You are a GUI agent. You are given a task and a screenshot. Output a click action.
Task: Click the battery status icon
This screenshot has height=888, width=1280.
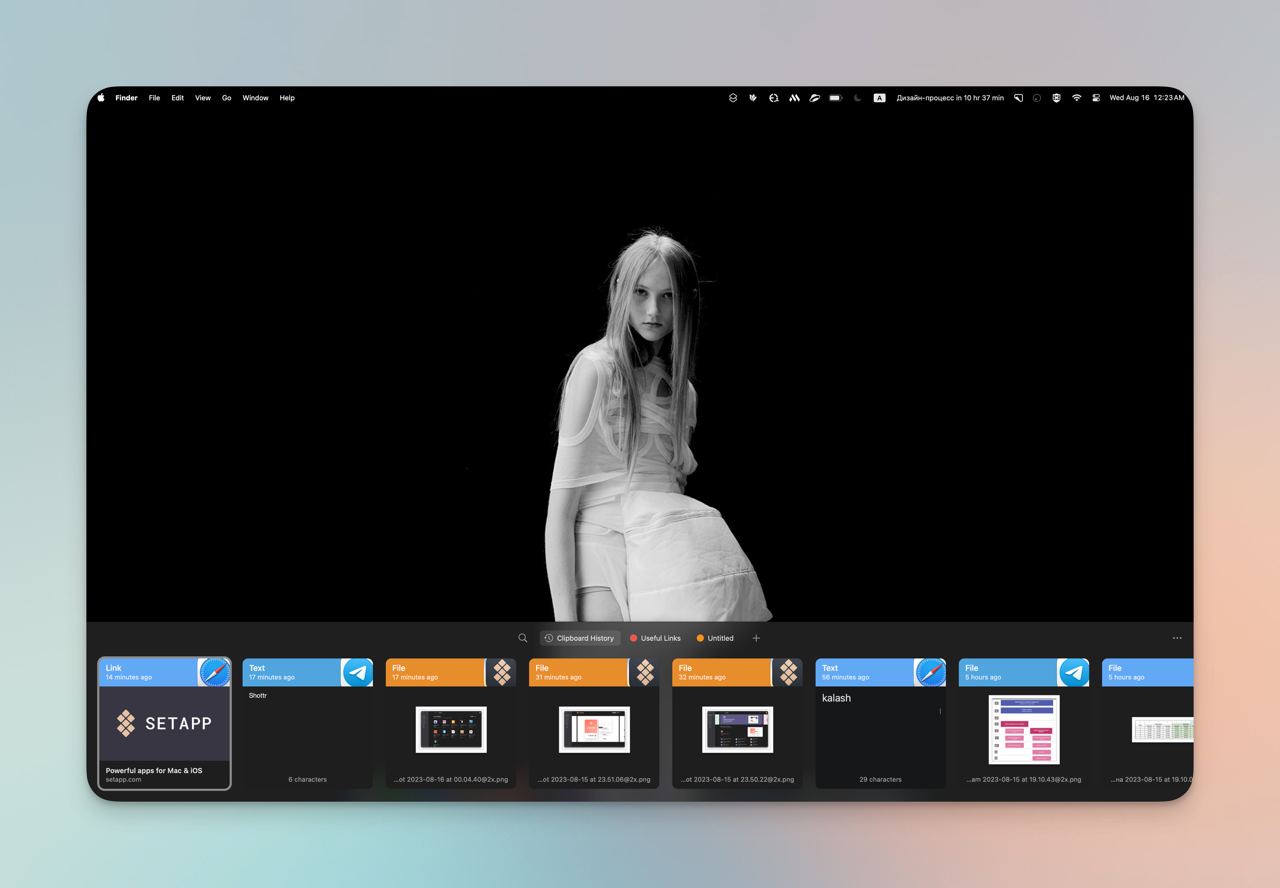(835, 98)
